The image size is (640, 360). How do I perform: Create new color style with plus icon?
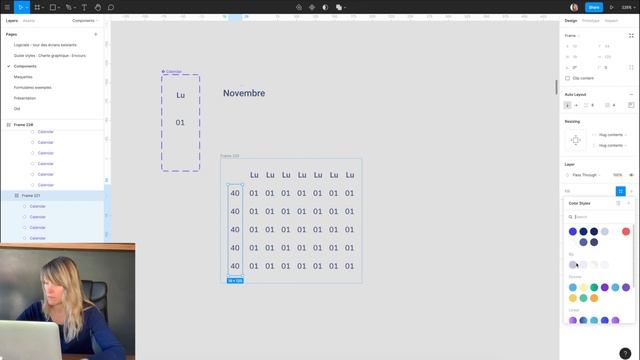pyautogui.click(x=629, y=203)
